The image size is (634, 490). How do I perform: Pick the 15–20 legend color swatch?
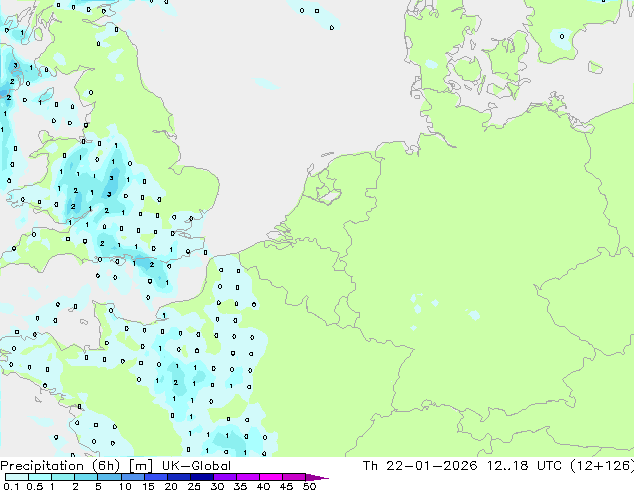pos(156,477)
